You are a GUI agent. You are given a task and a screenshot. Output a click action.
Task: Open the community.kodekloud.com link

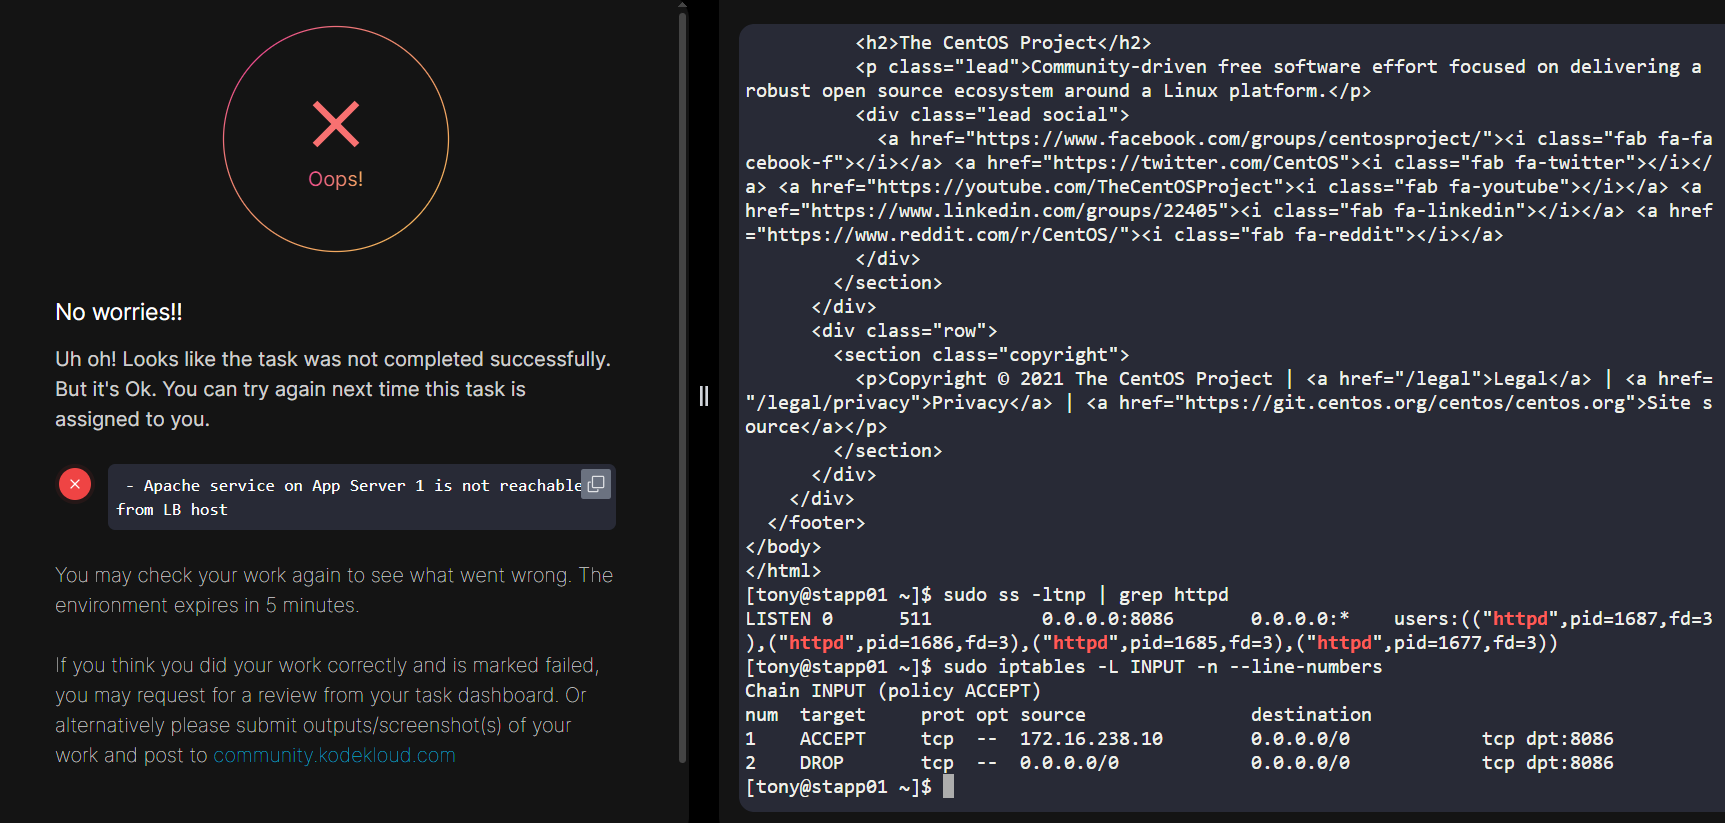pos(334,756)
